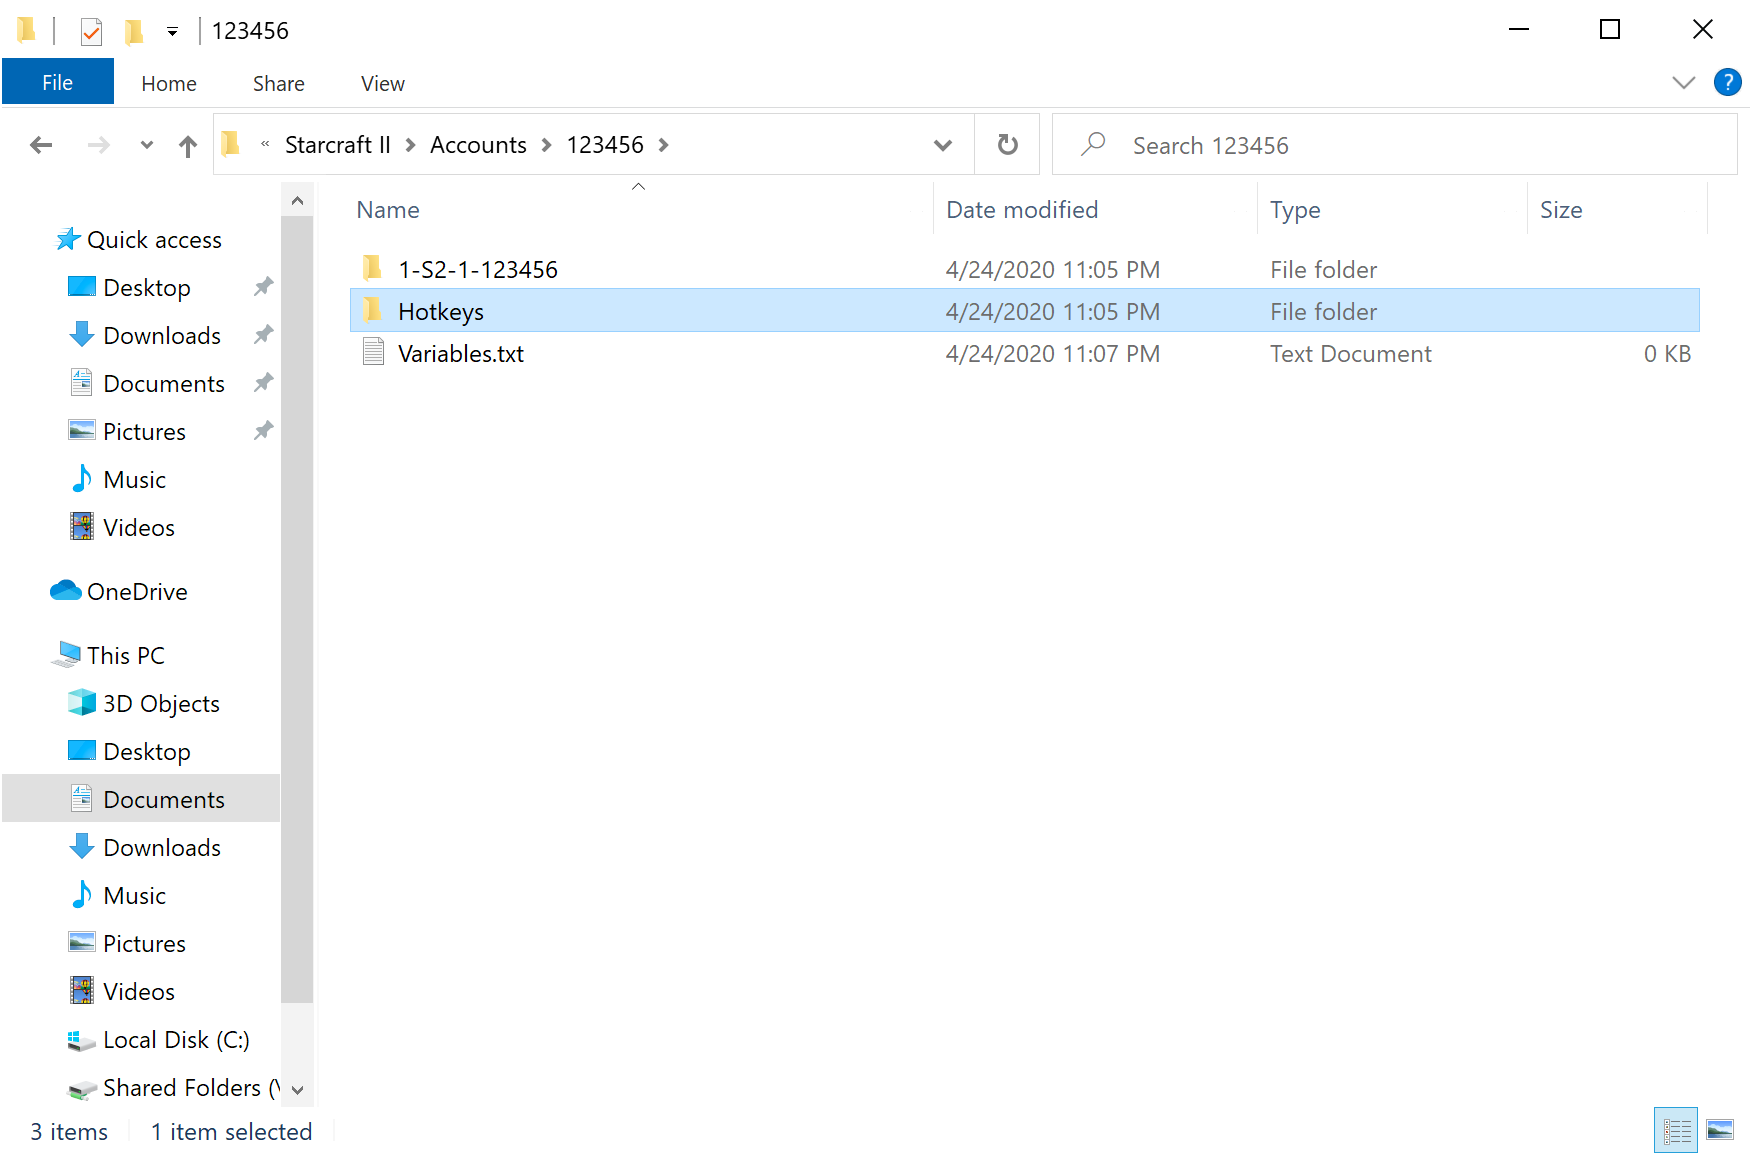Switch to the View ribbon tab
Screen dimensions: 1752x1155
[381, 82]
